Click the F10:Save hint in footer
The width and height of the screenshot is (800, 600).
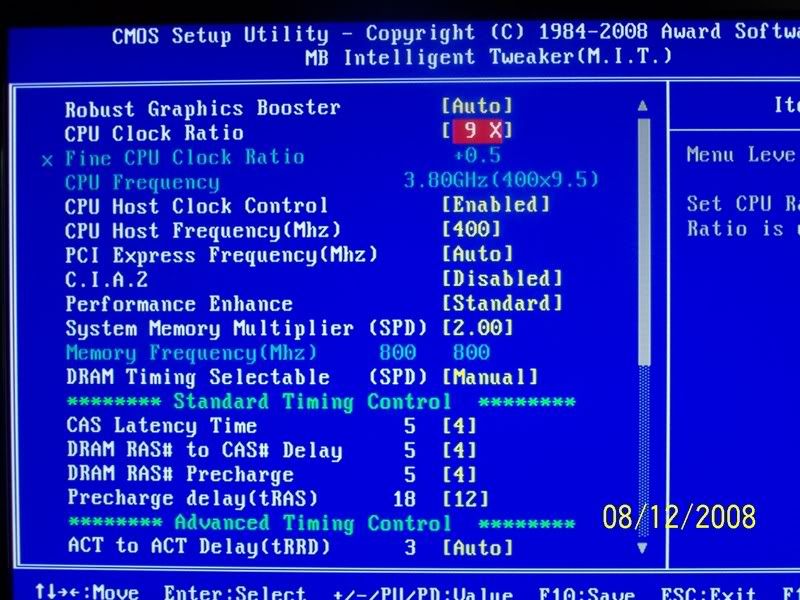(x=587, y=593)
